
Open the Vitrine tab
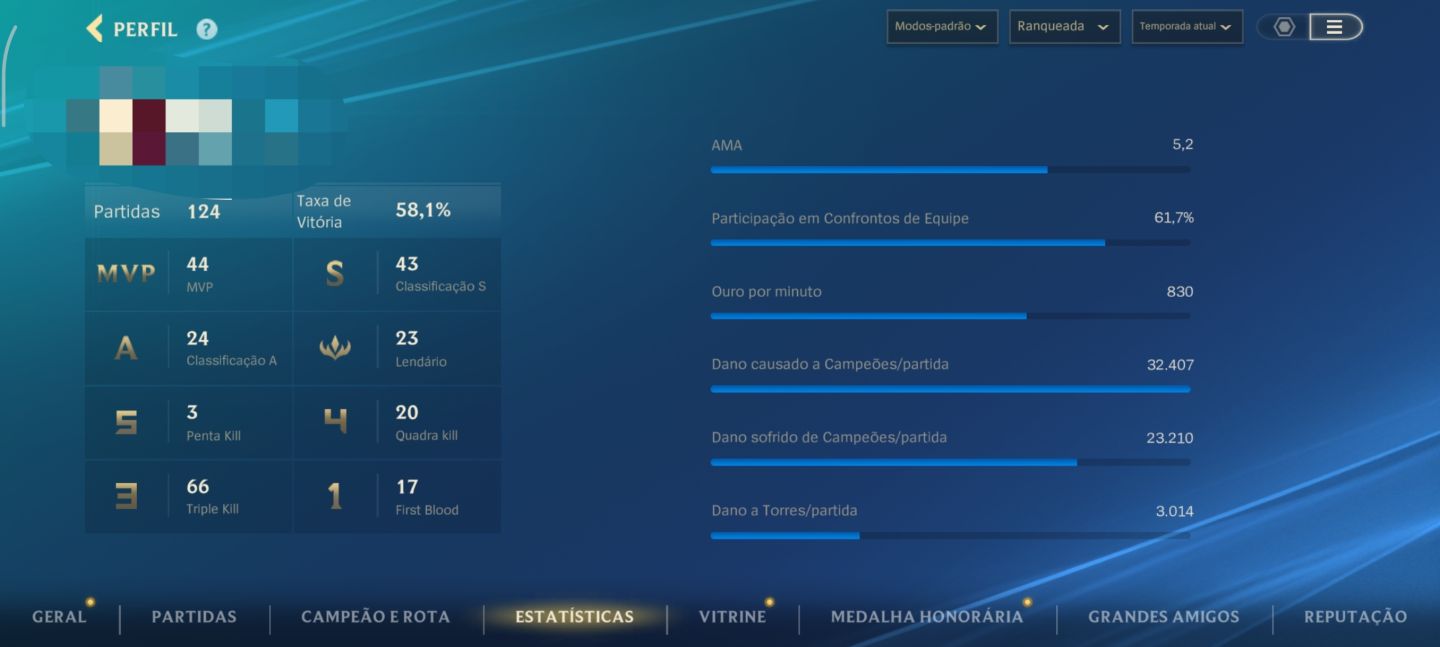[732, 617]
